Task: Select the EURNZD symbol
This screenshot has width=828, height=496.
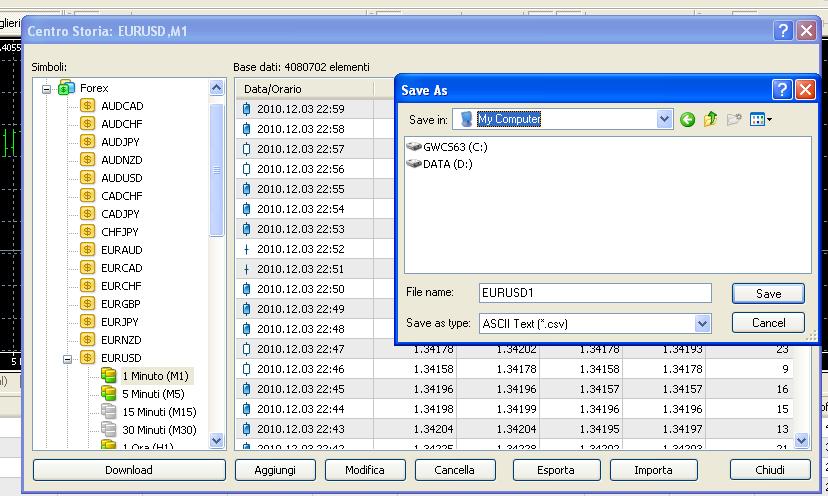Action: tap(121, 340)
